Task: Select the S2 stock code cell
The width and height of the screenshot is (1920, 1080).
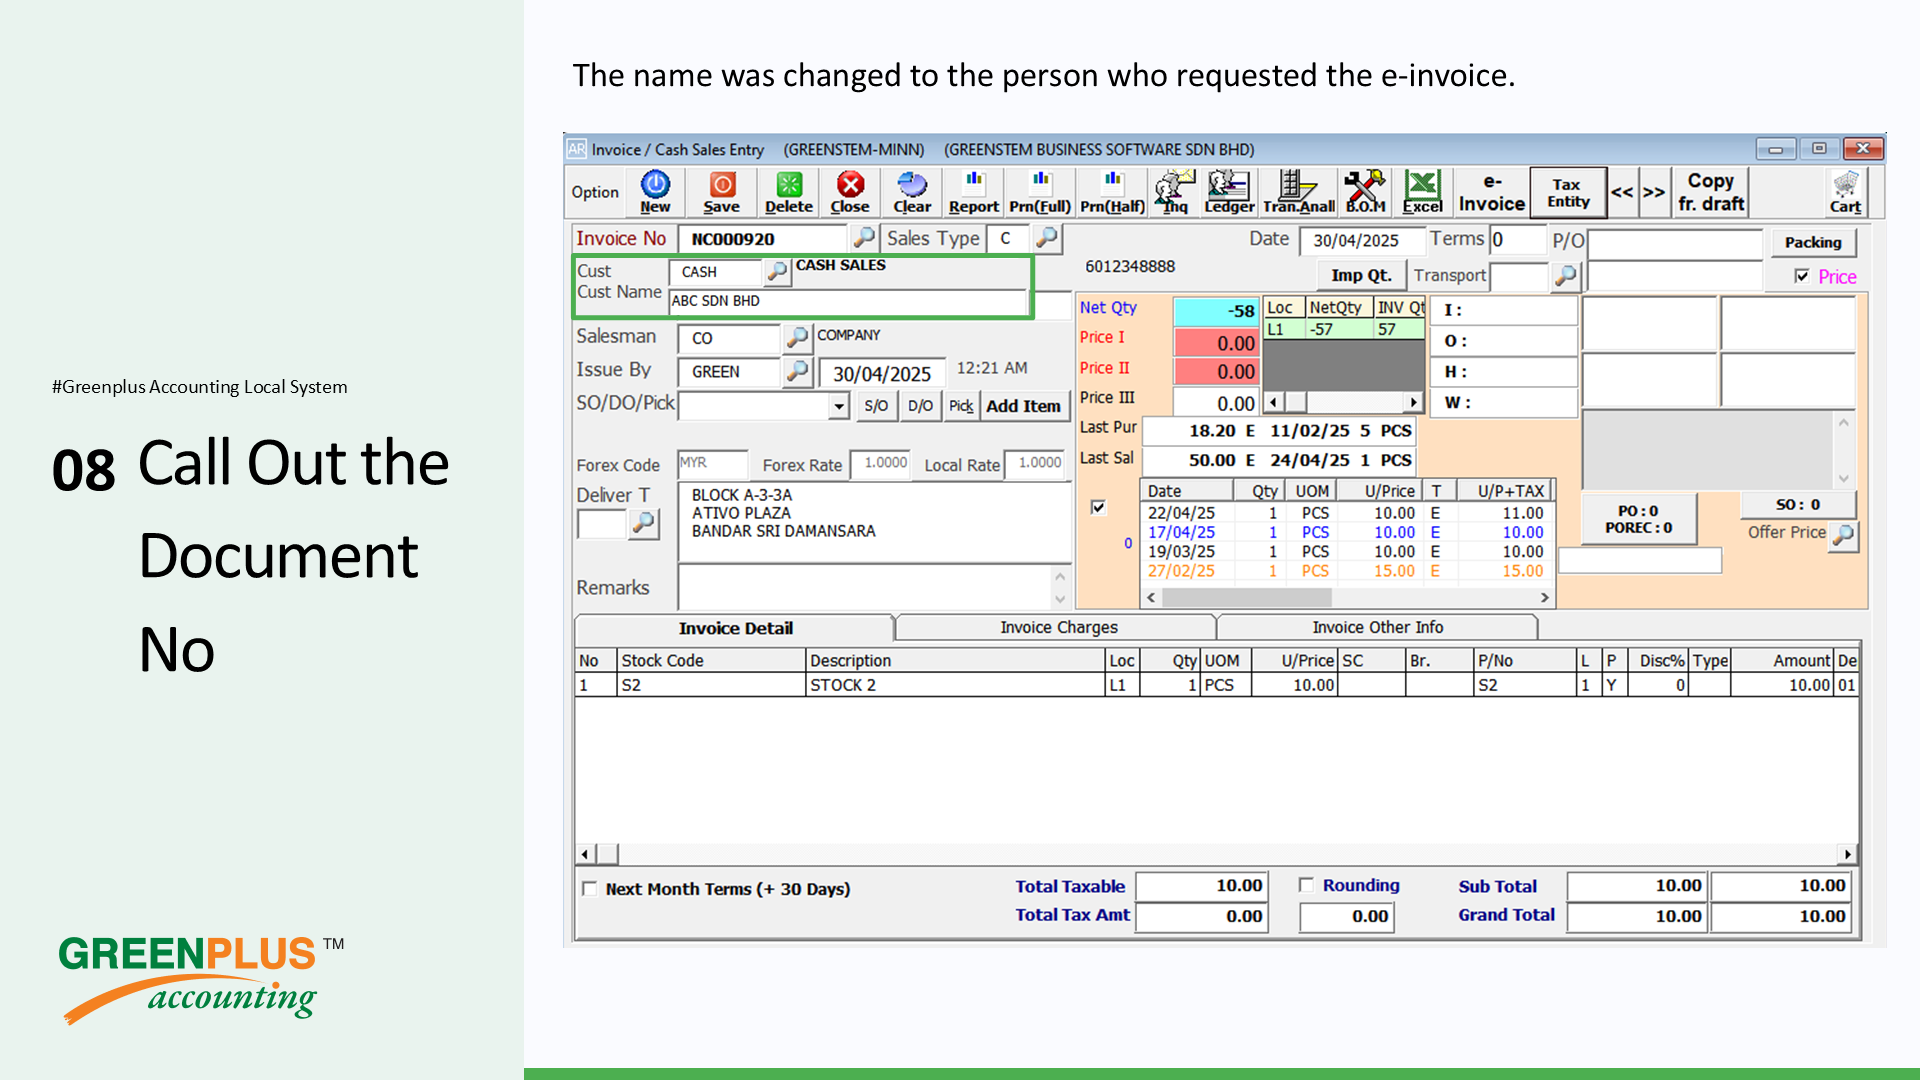Action: [x=711, y=685]
